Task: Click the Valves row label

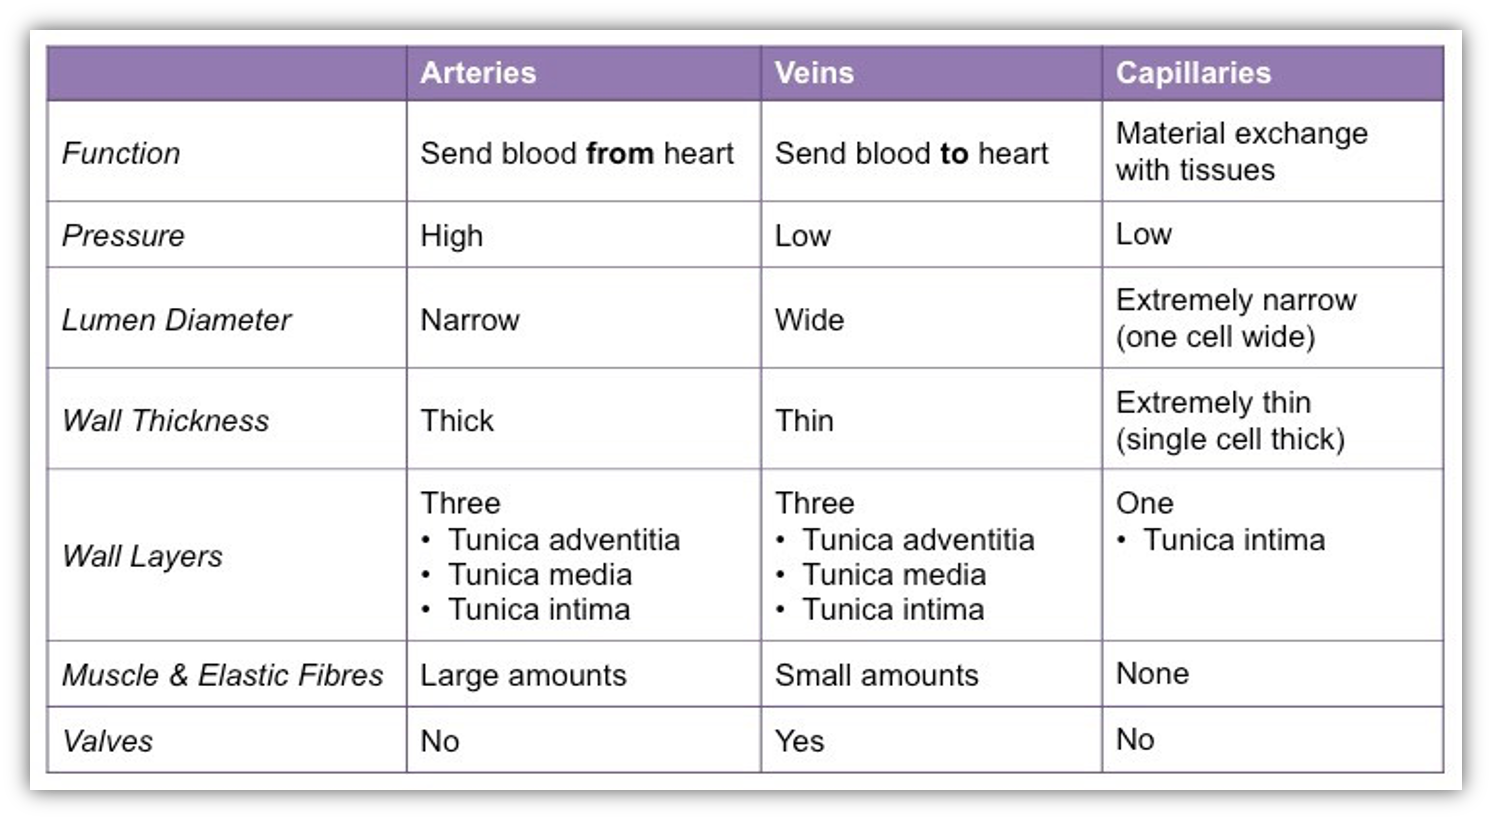Action: 107,741
